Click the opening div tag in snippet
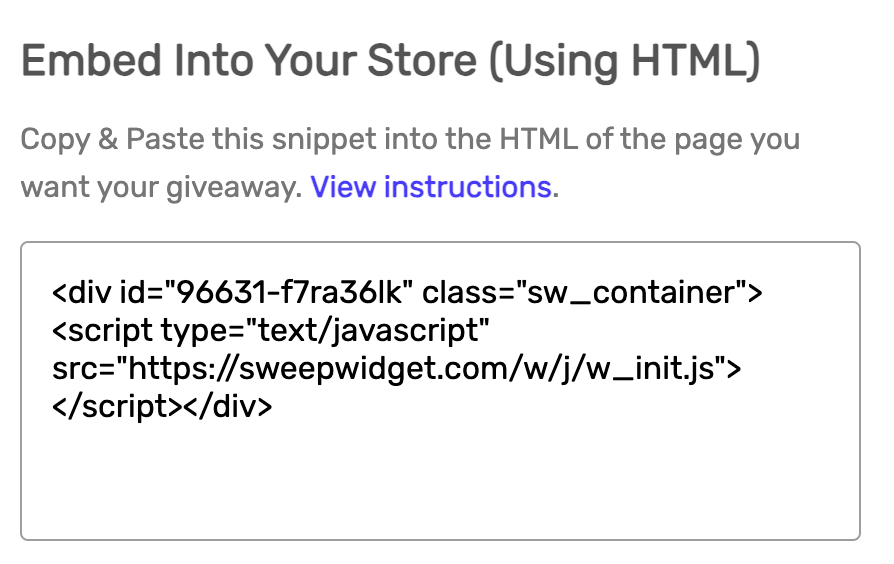894x564 pixels. point(75,293)
